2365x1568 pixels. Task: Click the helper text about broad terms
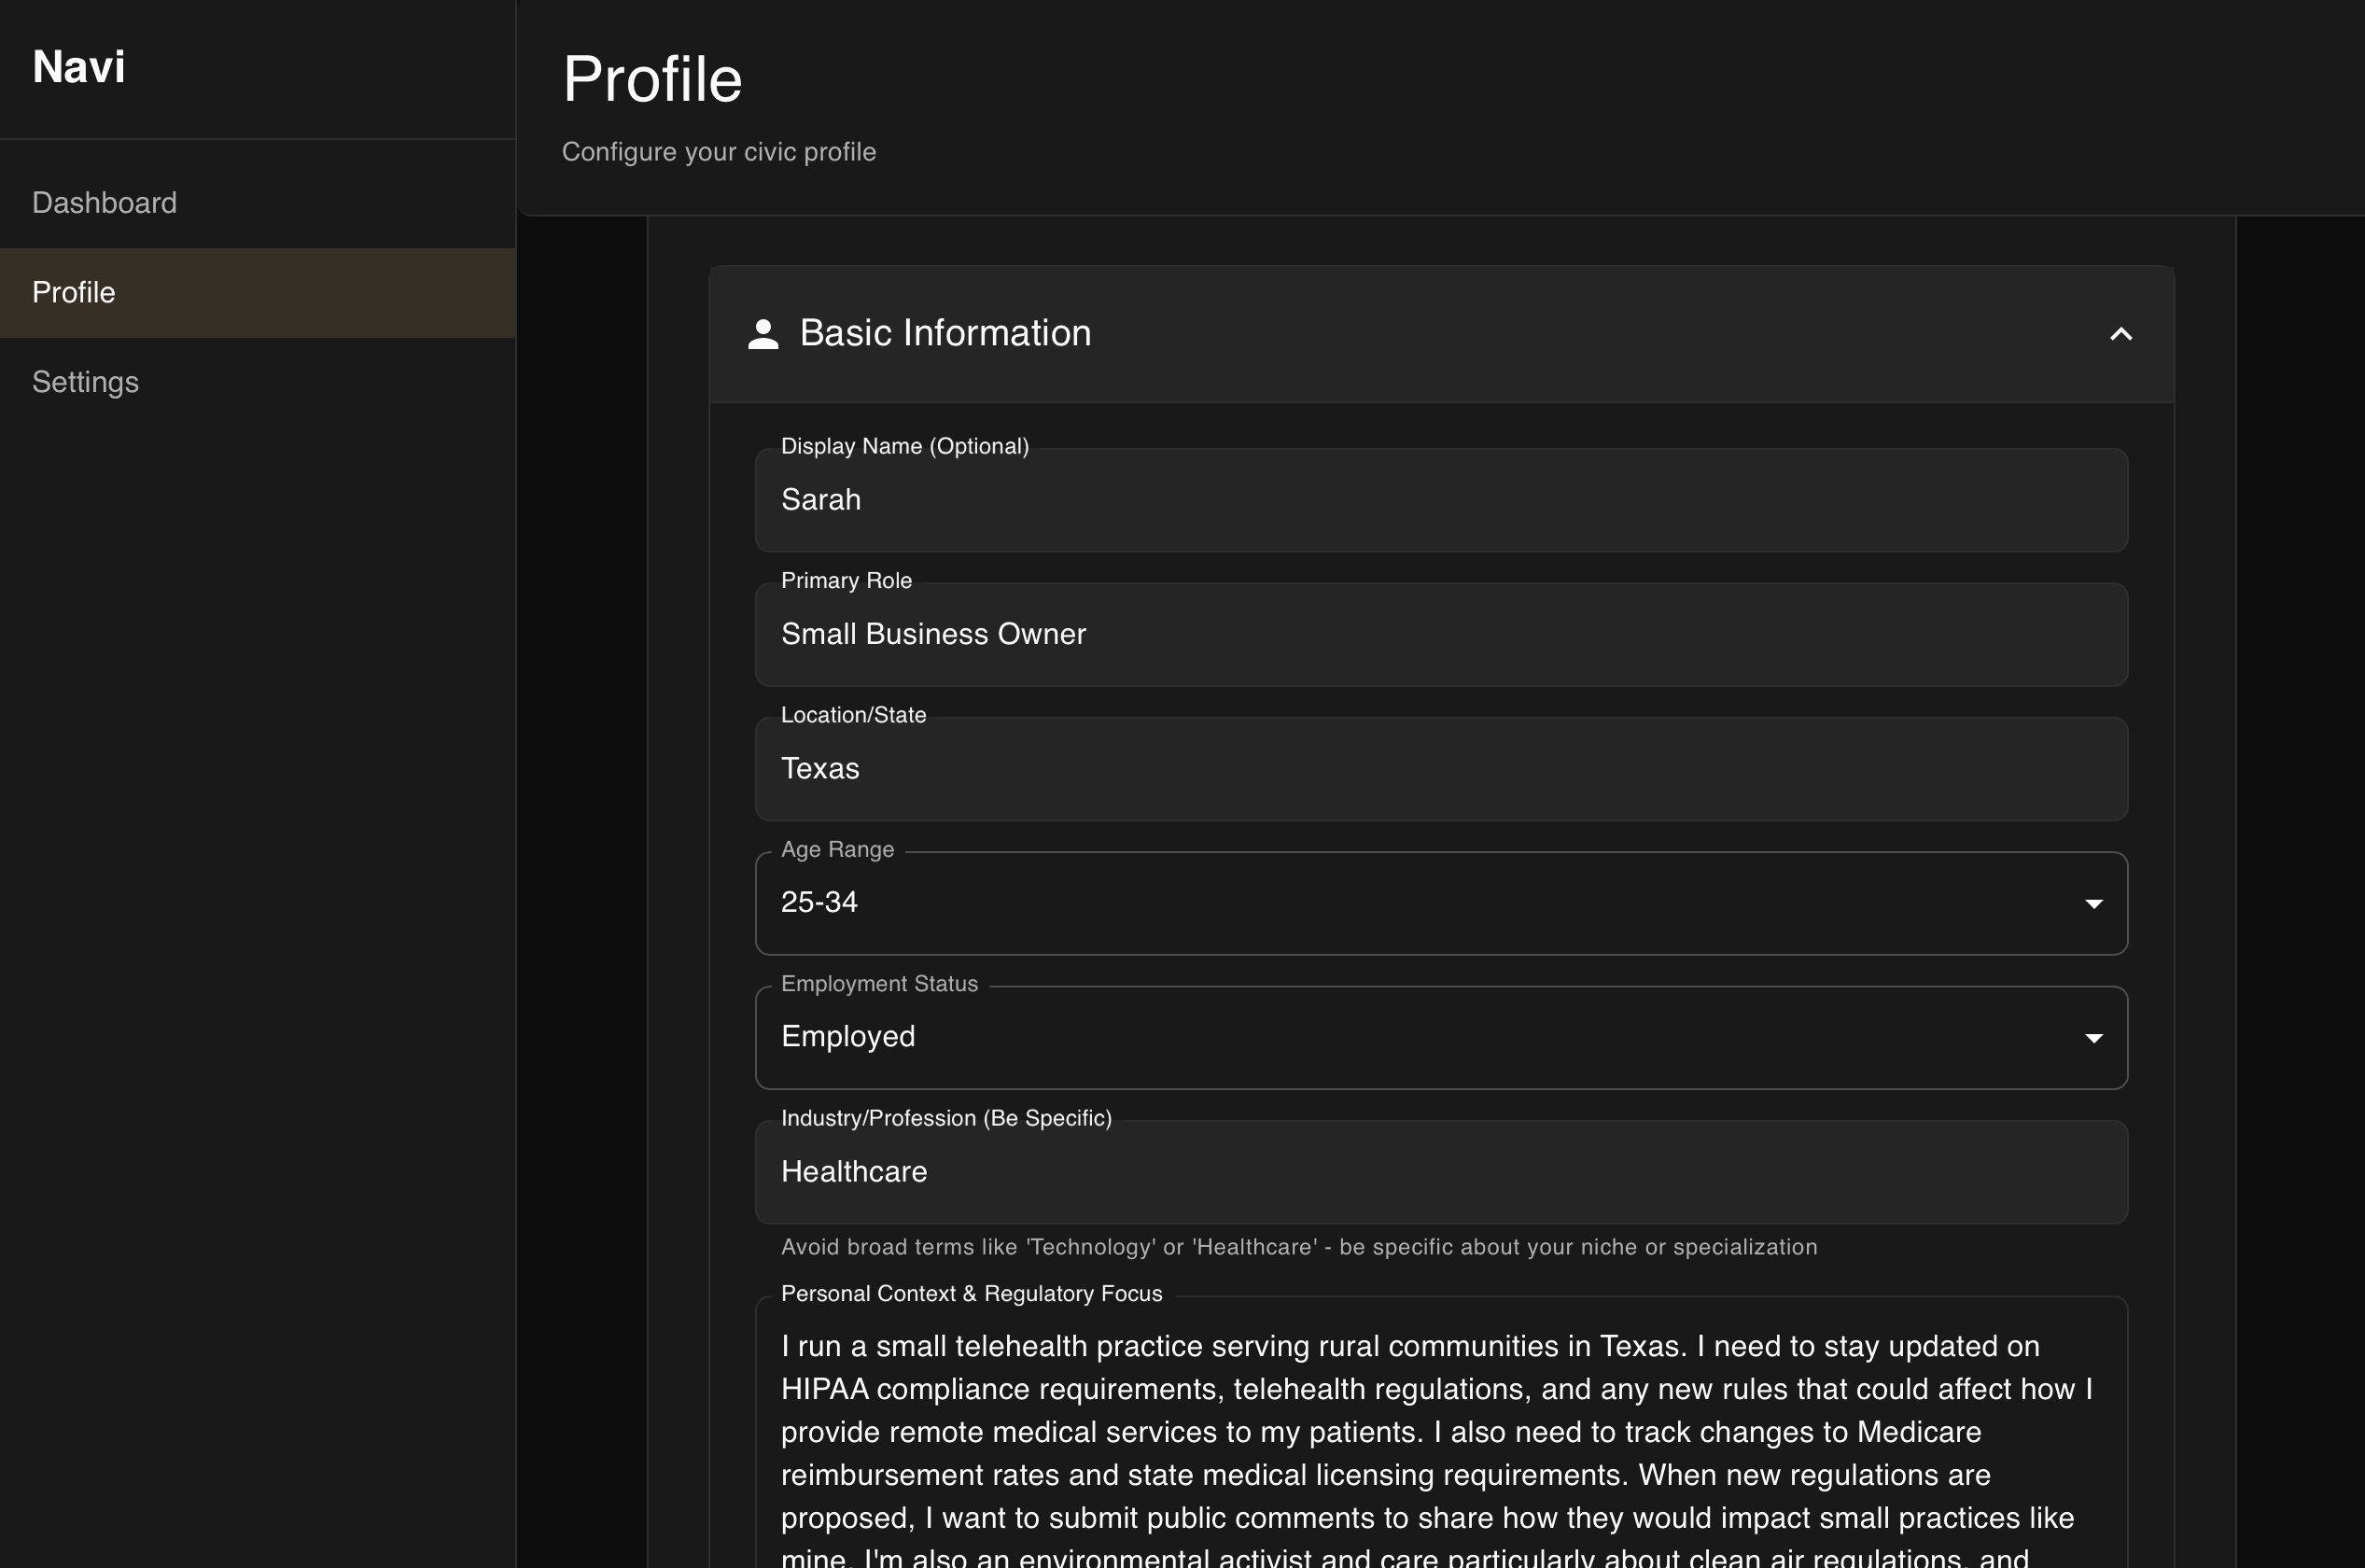[1298, 1247]
